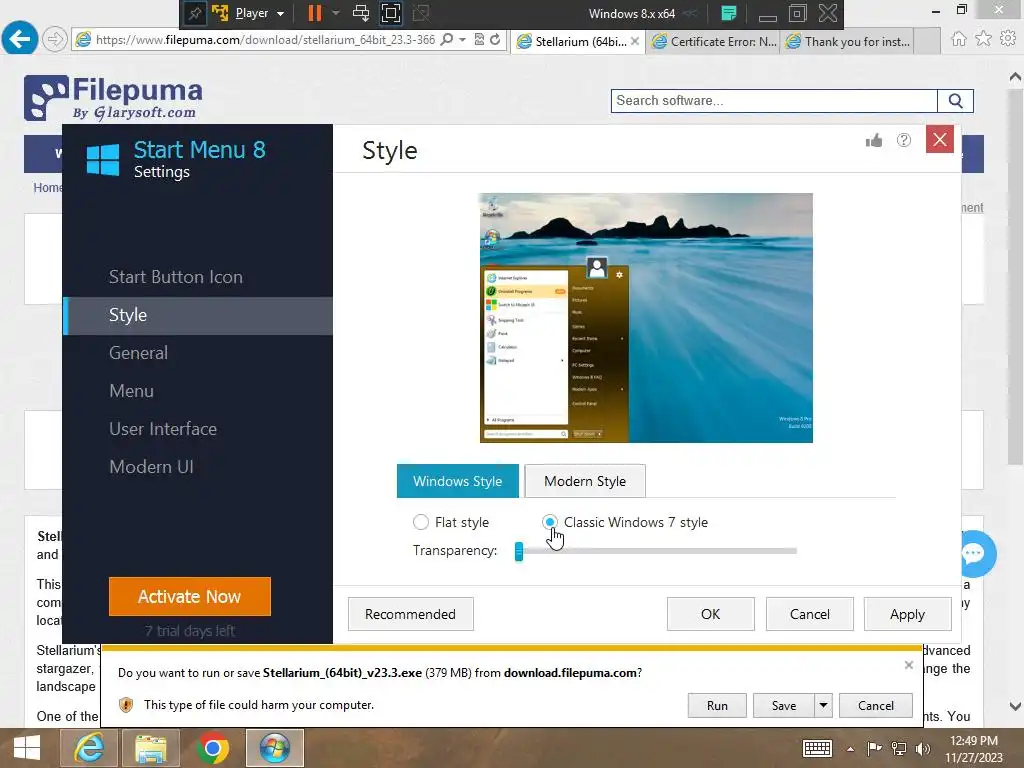
Task: Run the Stellarium download
Action: click(x=716, y=705)
